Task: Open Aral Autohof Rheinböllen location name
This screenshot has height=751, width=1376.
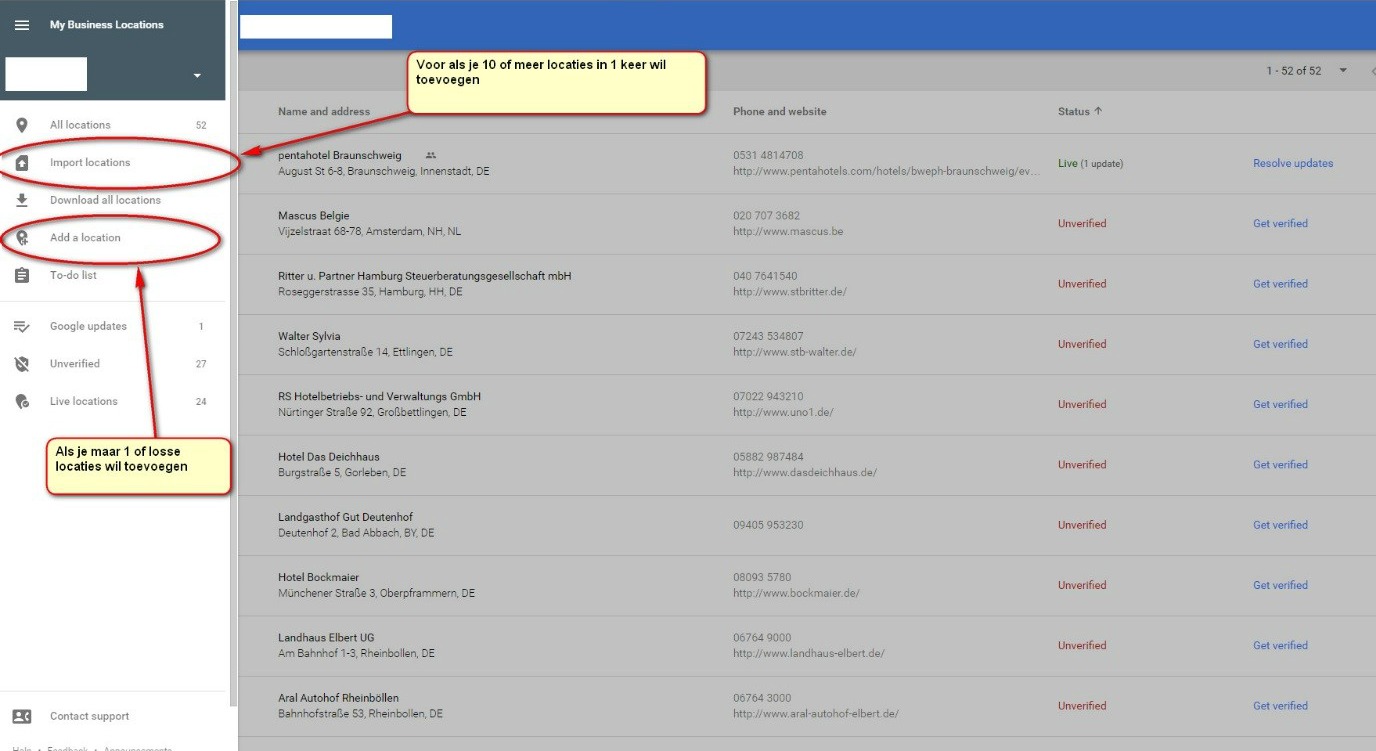Action: [x=338, y=698]
